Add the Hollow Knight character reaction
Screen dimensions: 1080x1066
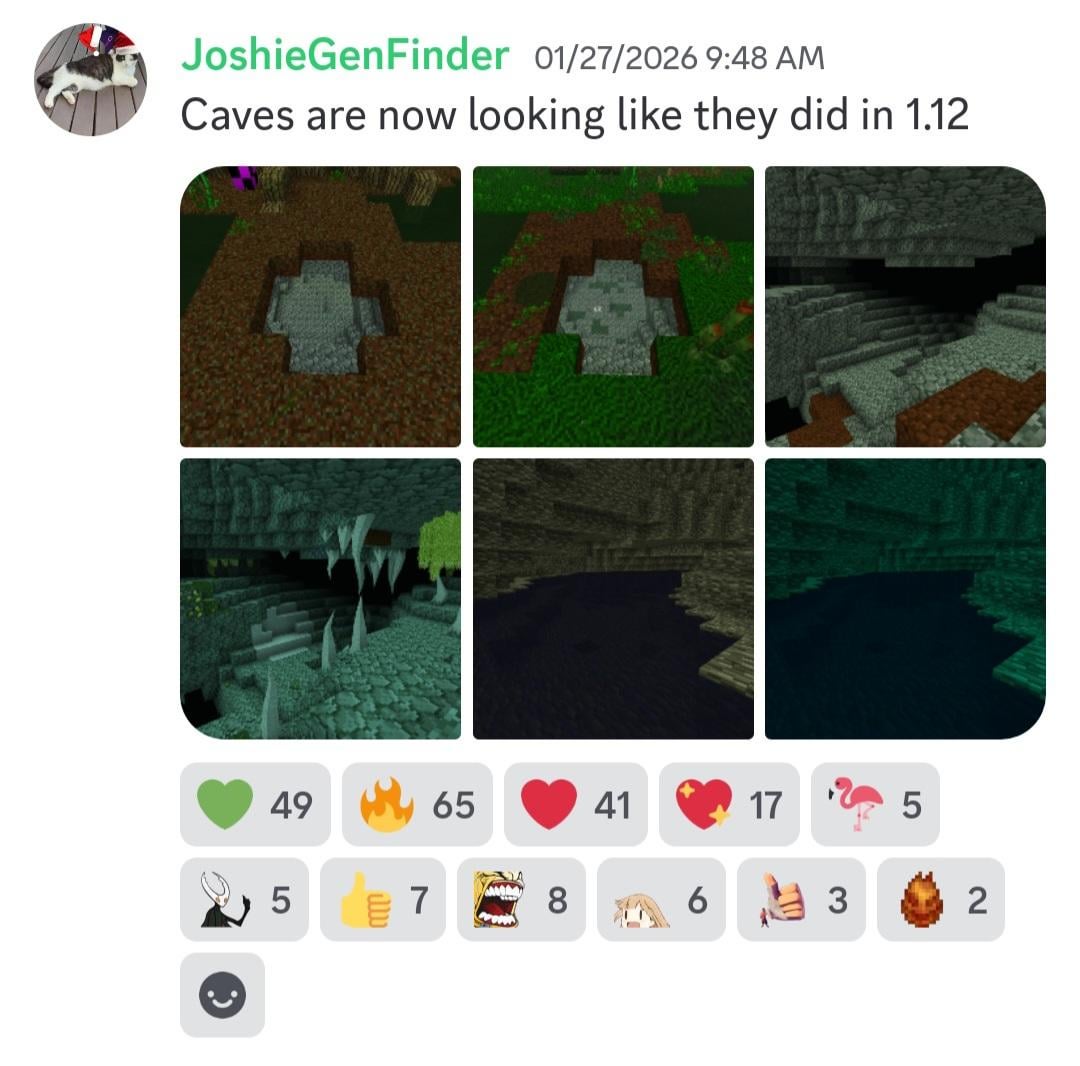pyautogui.click(x=245, y=899)
